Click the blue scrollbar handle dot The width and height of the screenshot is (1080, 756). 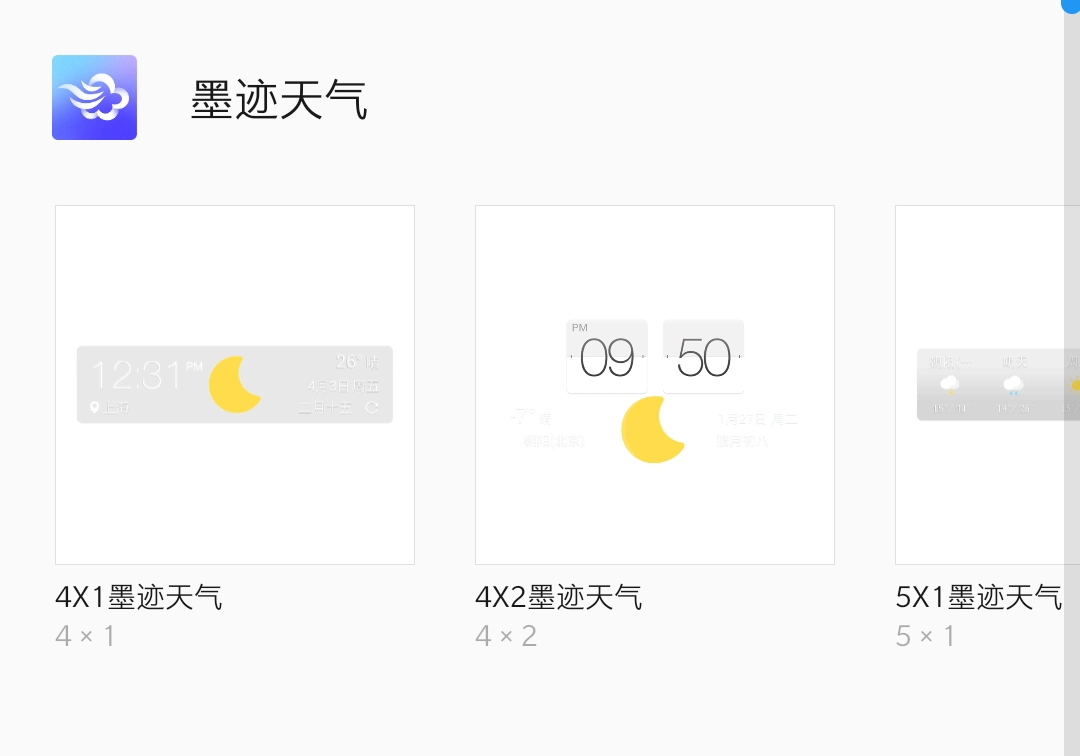coord(1070,5)
